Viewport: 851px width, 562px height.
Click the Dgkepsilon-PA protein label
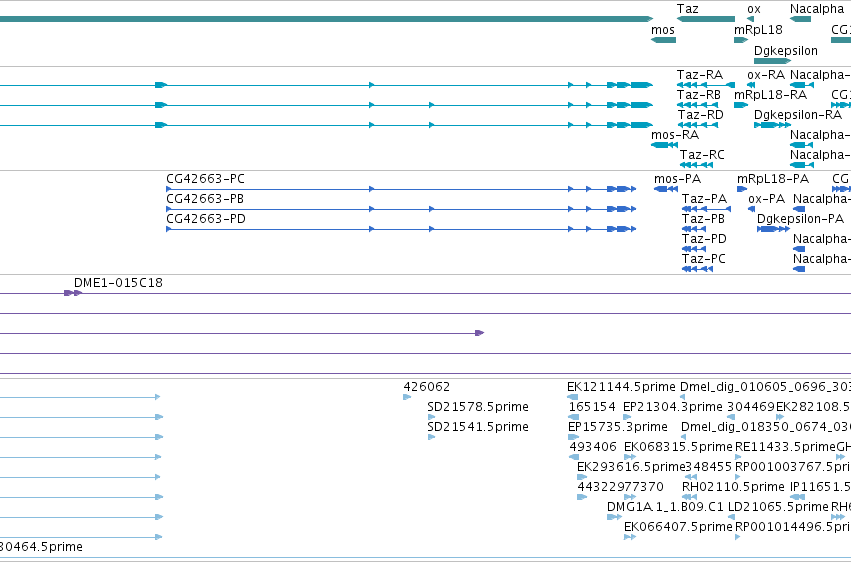[x=801, y=219]
